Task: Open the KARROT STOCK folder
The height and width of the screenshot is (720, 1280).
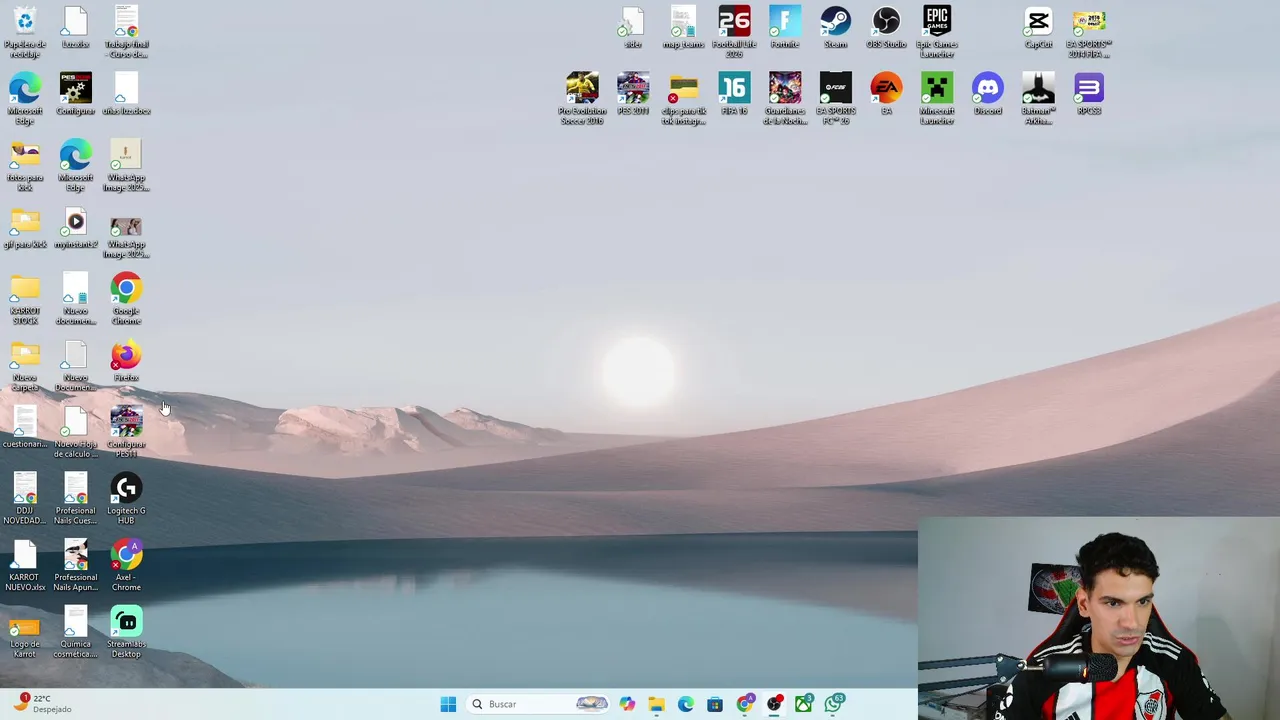Action: click(25, 299)
